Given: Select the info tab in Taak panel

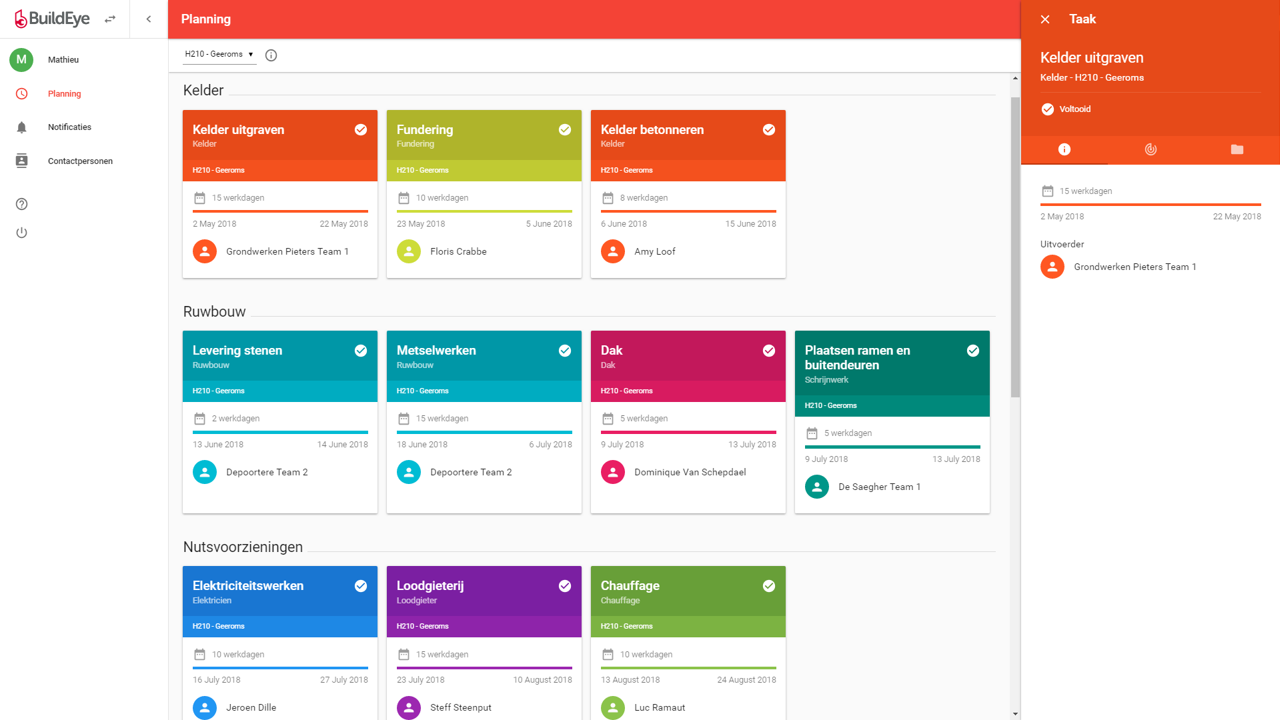Looking at the screenshot, I should tap(1064, 149).
